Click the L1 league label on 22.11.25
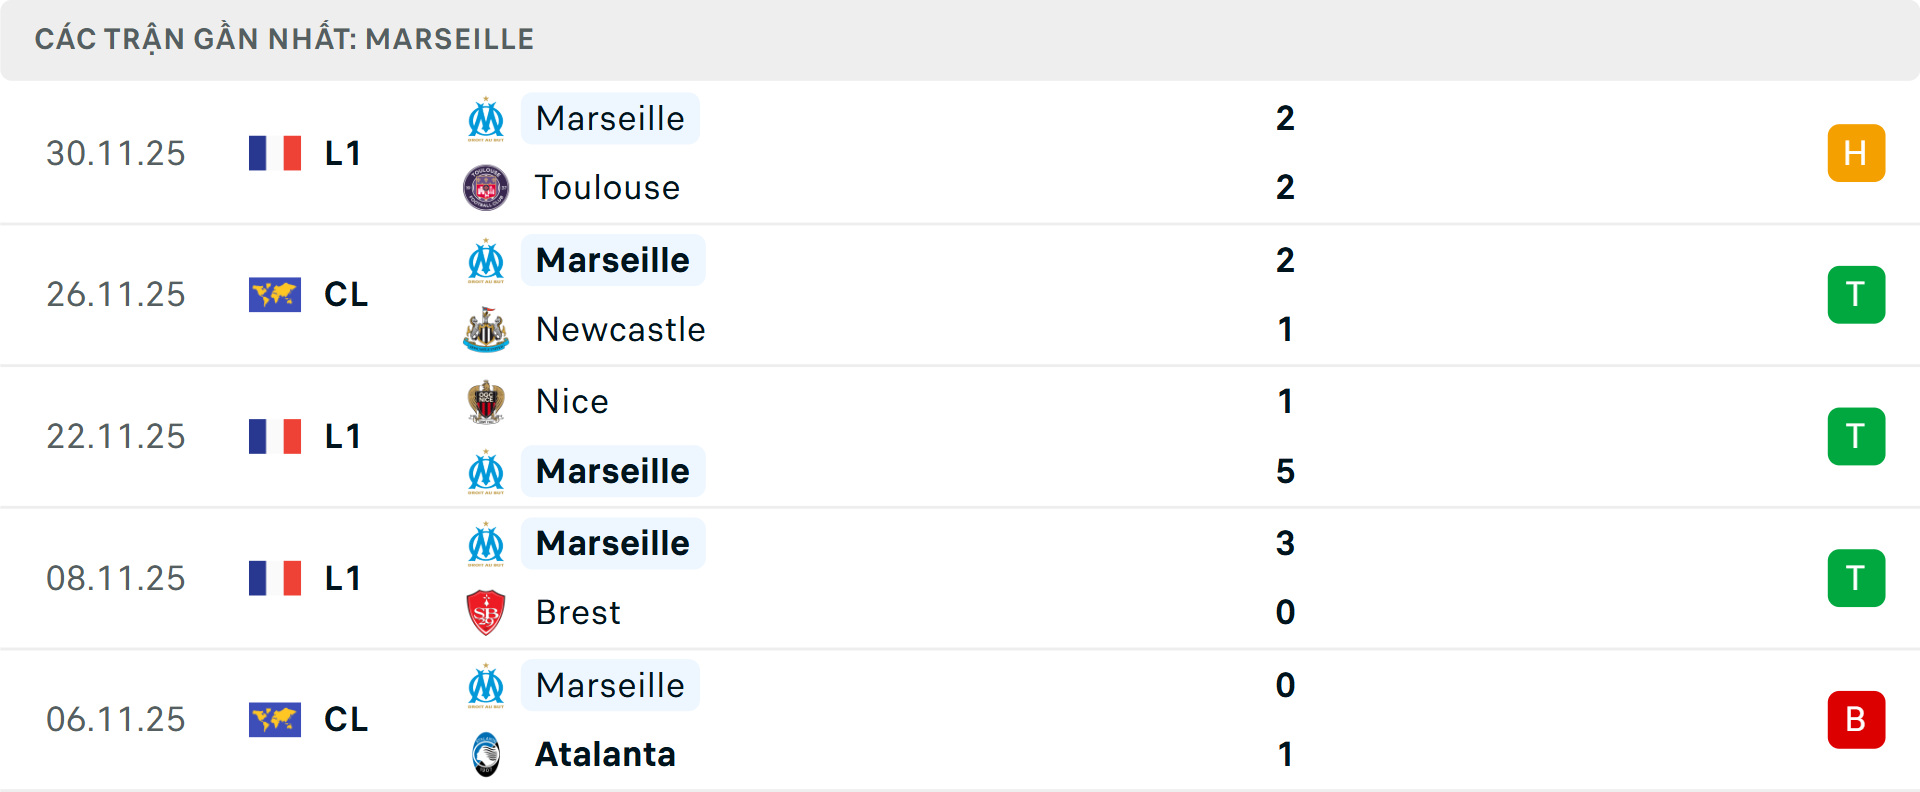The height and width of the screenshot is (792, 1920). [341, 436]
